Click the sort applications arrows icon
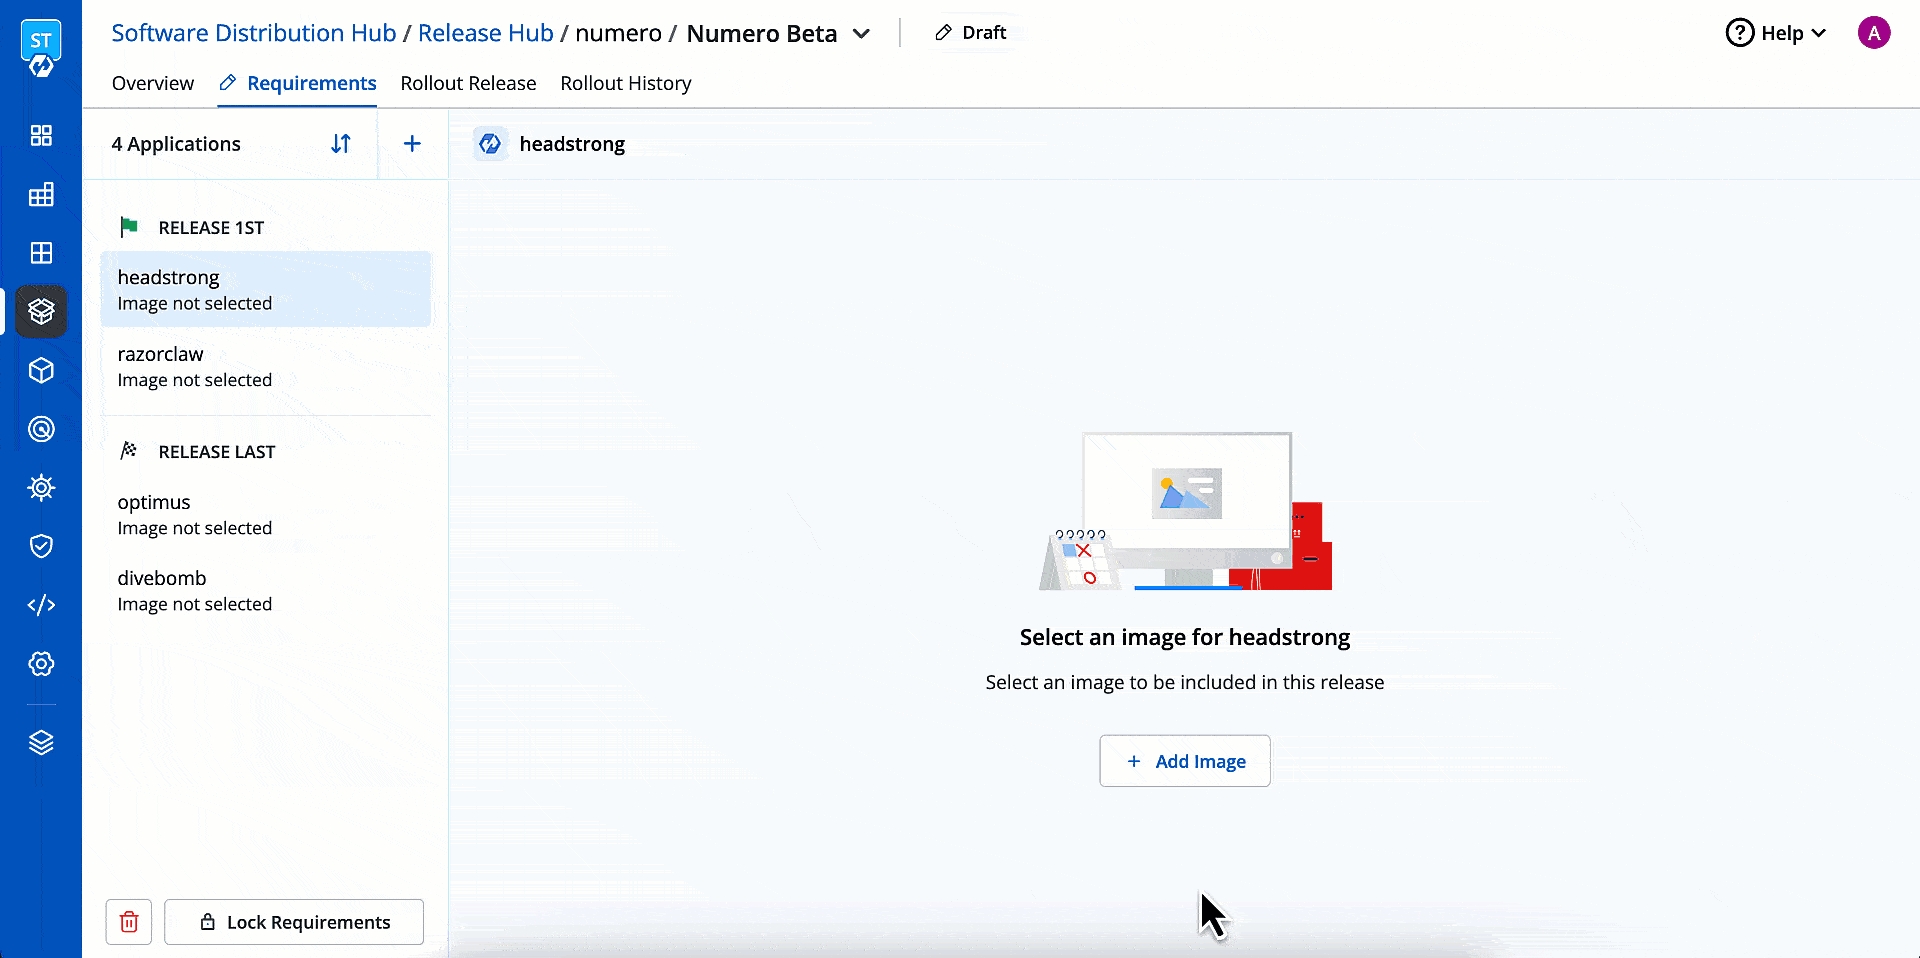 click(x=341, y=144)
